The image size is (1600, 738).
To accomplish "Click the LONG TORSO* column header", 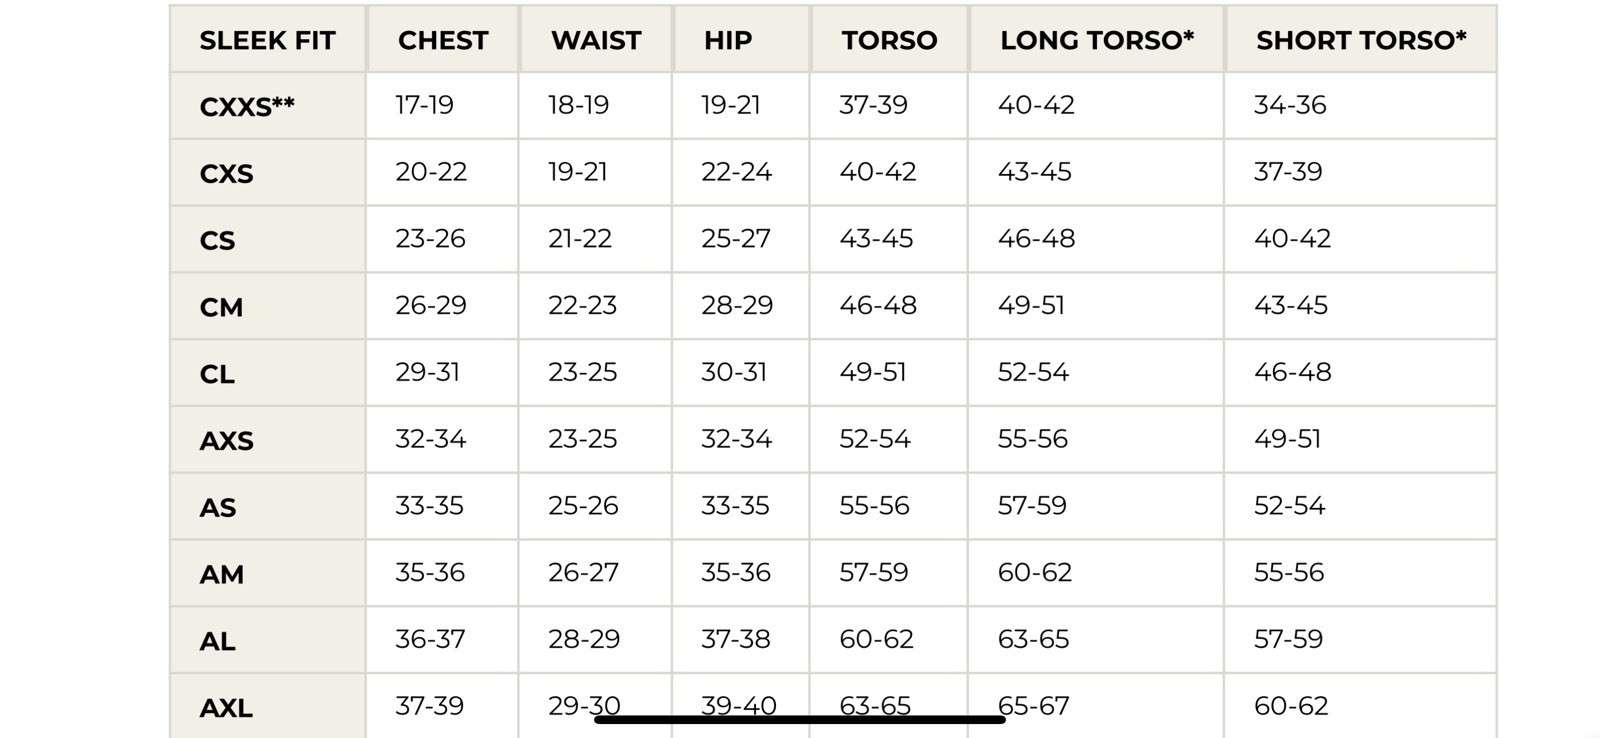I will [x=1097, y=41].
